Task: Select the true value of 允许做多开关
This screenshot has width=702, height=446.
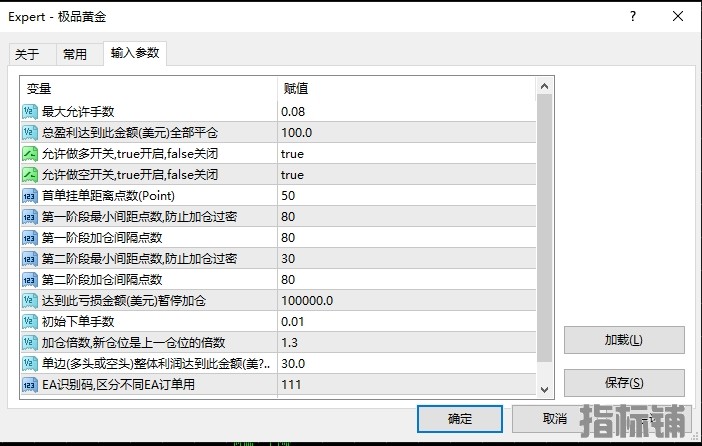Action: coord(292,154)
